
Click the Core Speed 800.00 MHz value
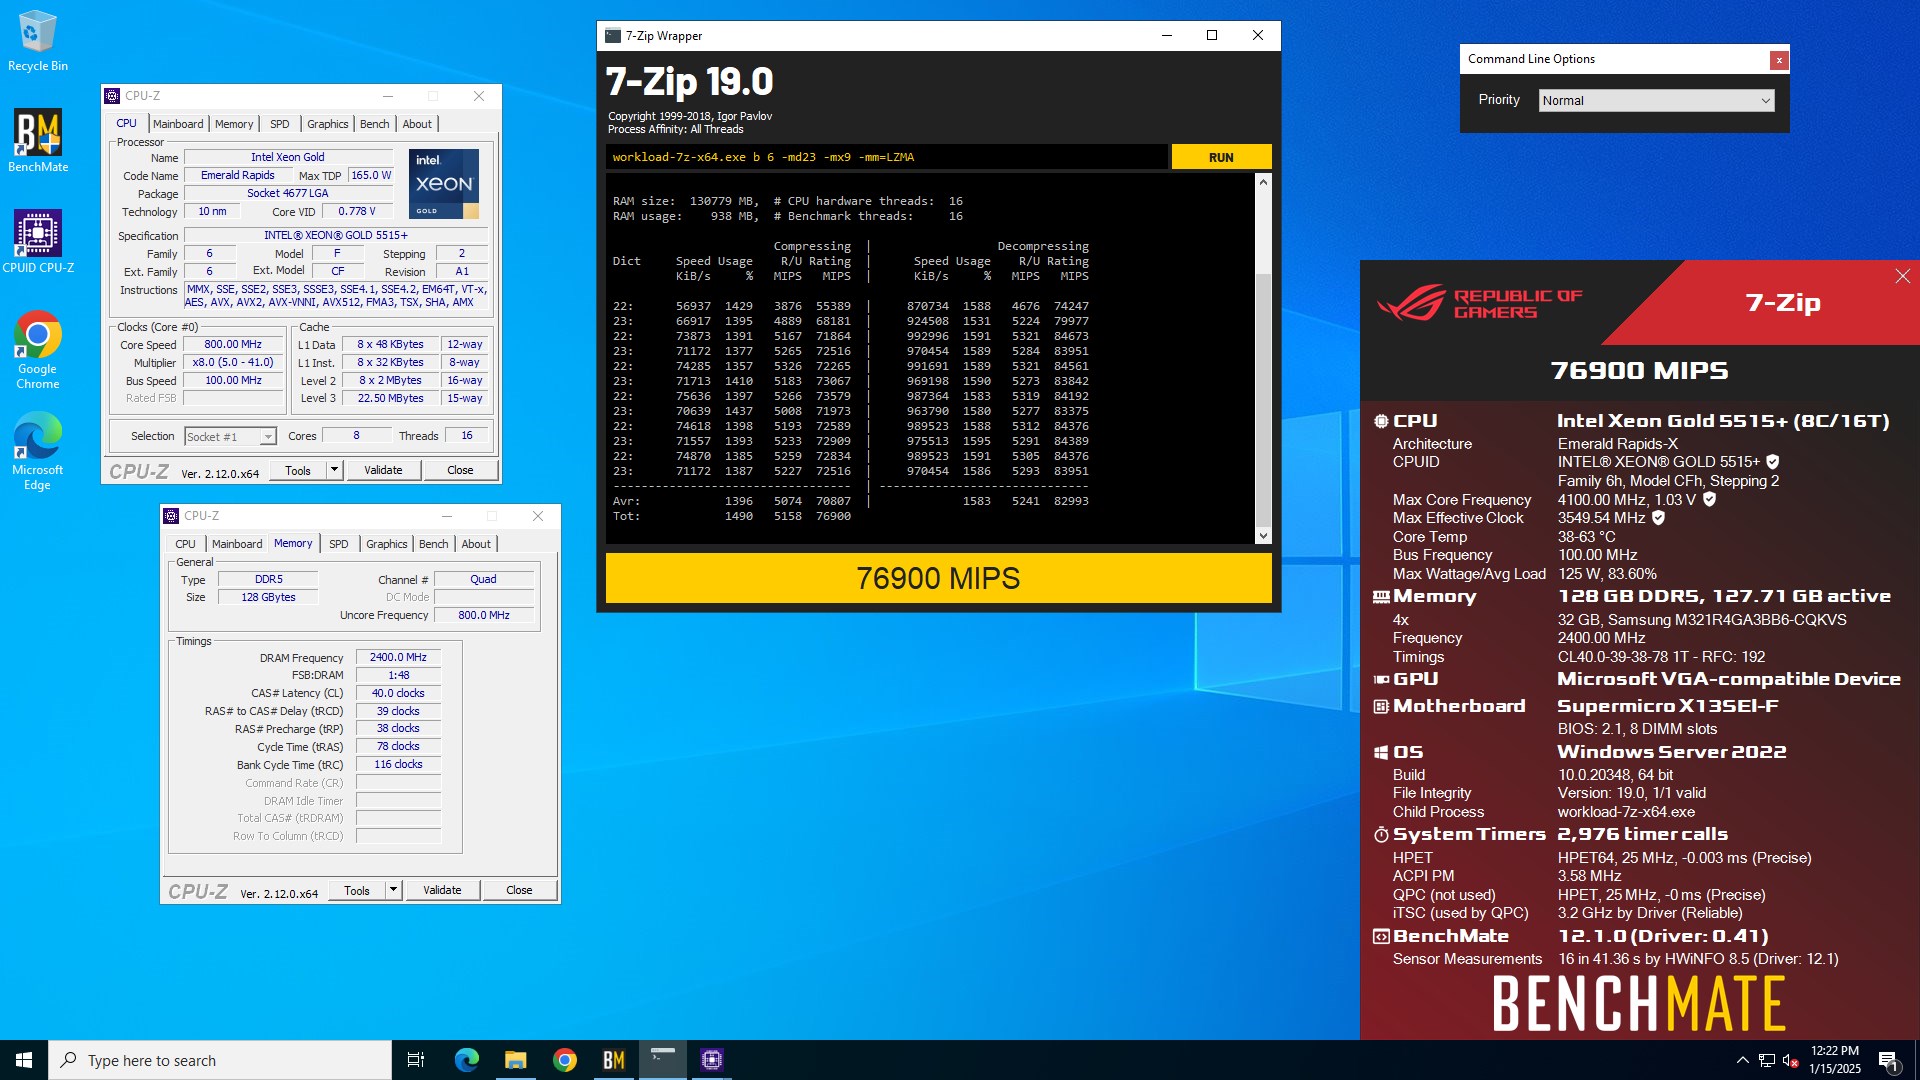click(233, 344)
